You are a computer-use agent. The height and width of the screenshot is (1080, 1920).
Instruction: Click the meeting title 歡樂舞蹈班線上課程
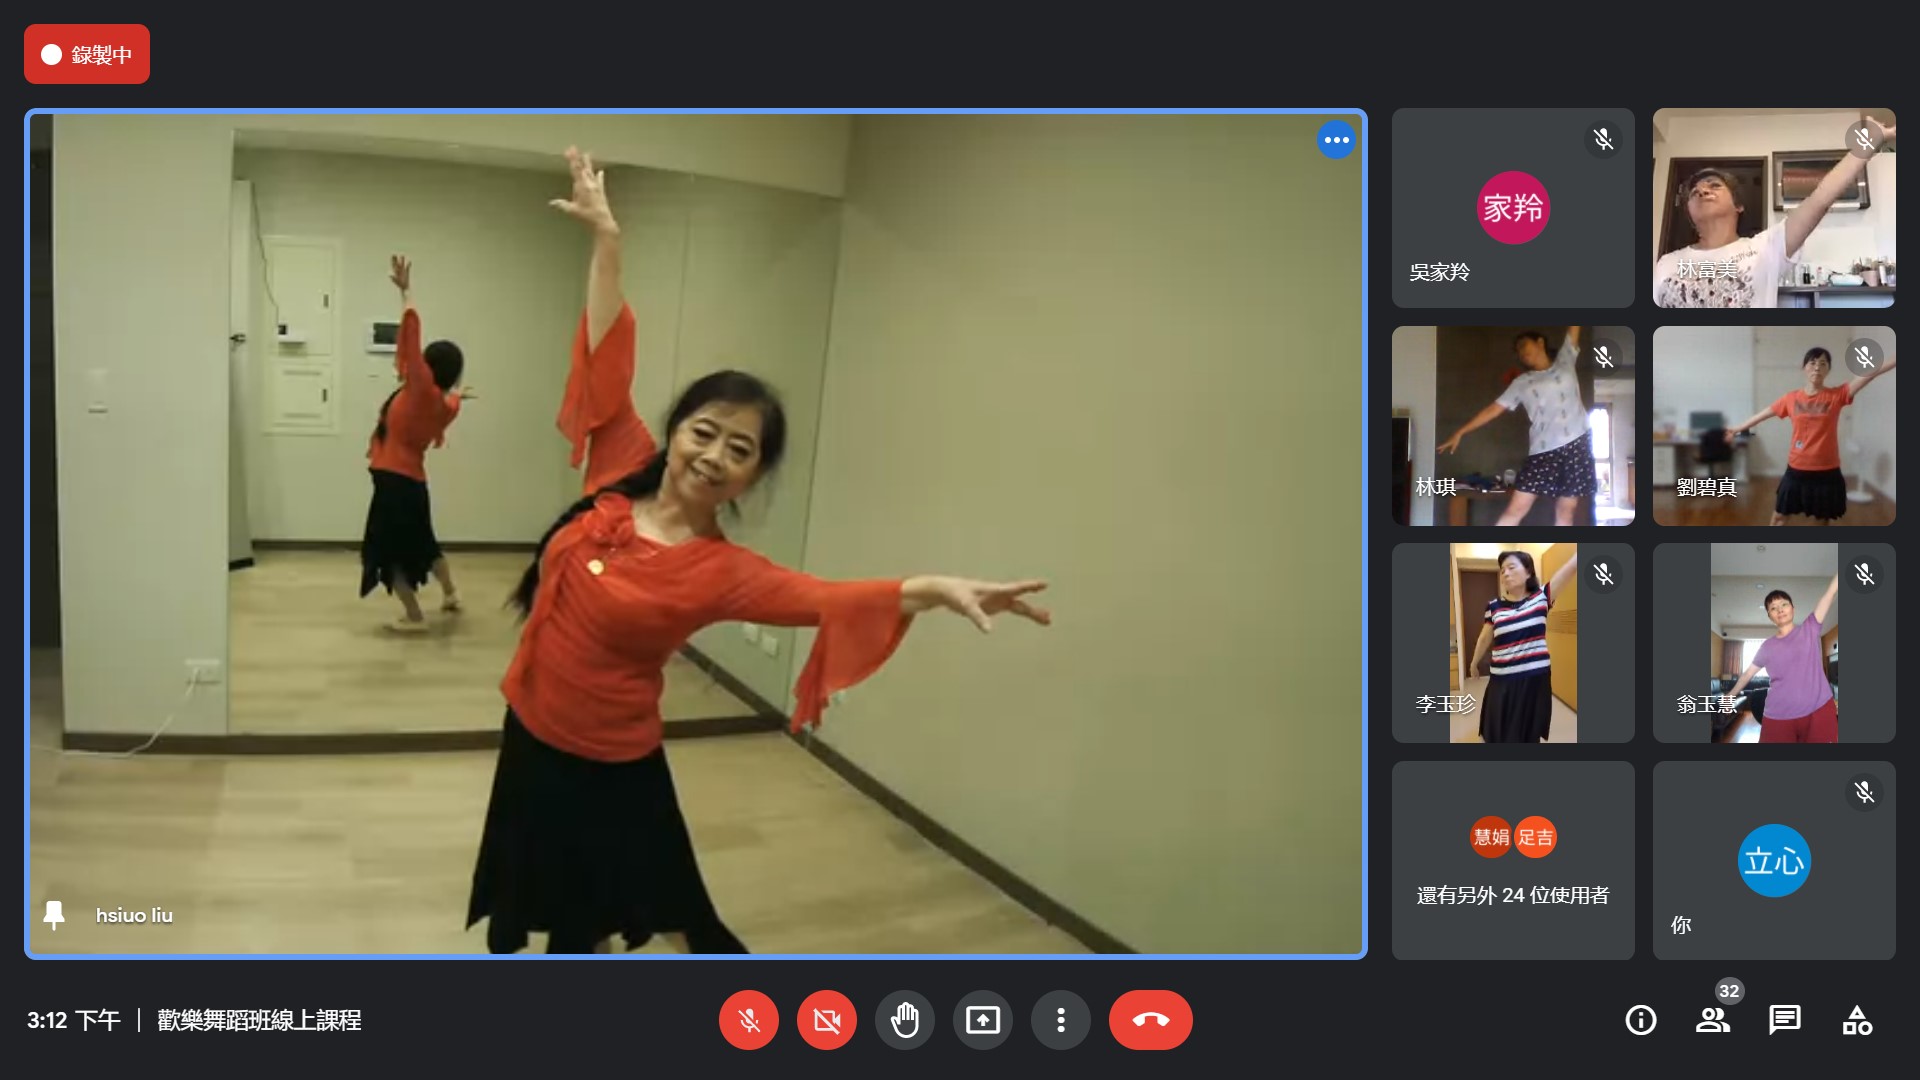coord(259,1020)
